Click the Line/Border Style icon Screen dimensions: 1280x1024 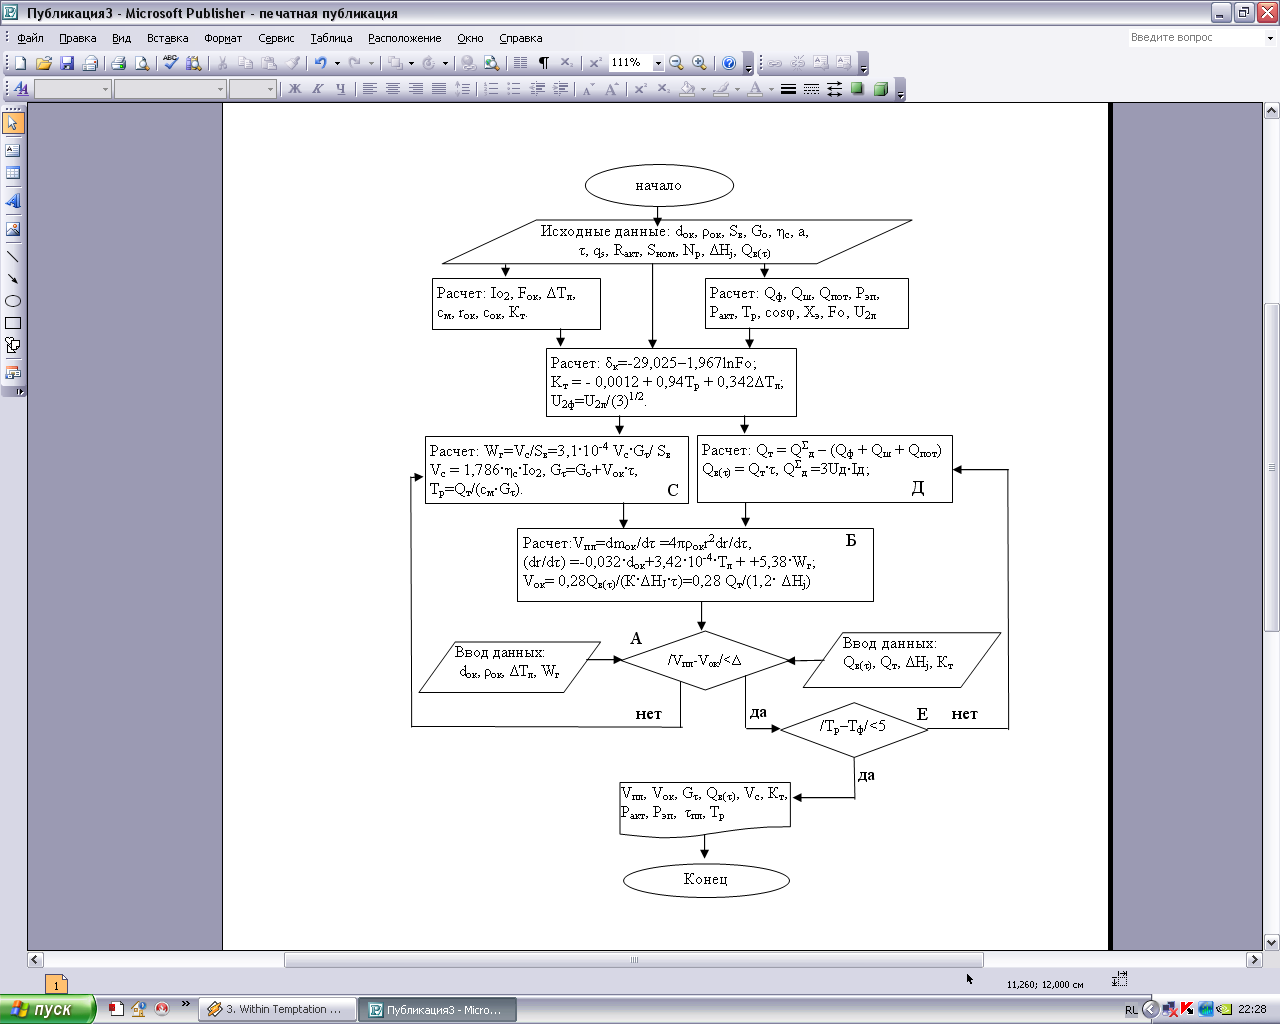tap(788, 89)
